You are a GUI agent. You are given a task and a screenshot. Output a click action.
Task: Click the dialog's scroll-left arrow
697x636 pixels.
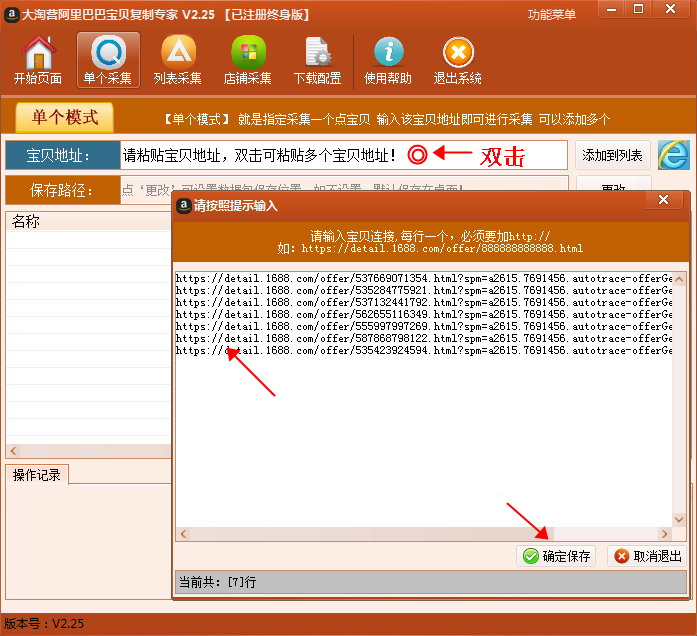pyautogui.click(x=183, y=534)
